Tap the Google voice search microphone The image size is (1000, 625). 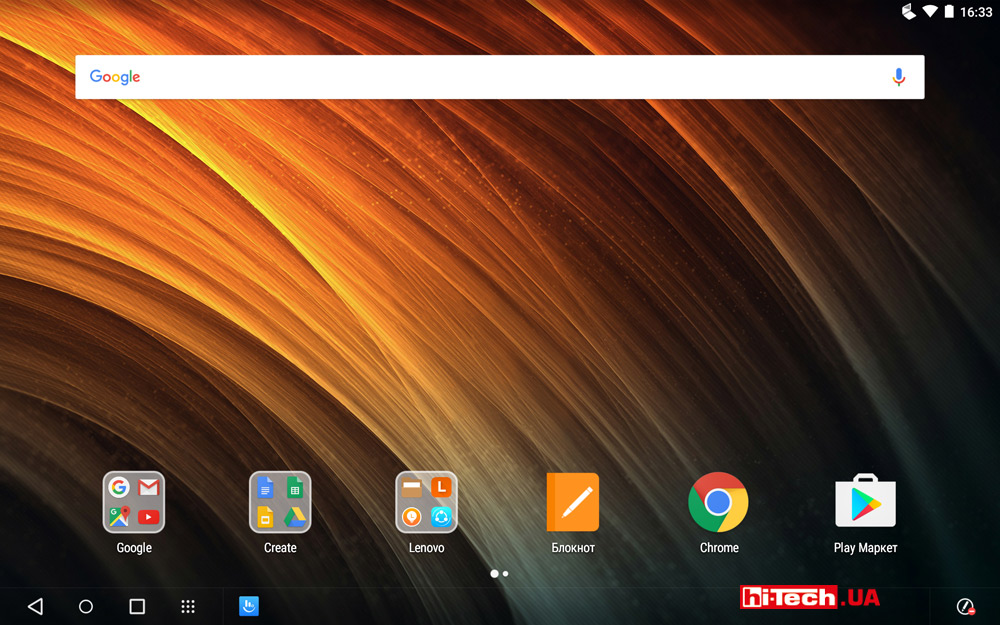(898, 77)
